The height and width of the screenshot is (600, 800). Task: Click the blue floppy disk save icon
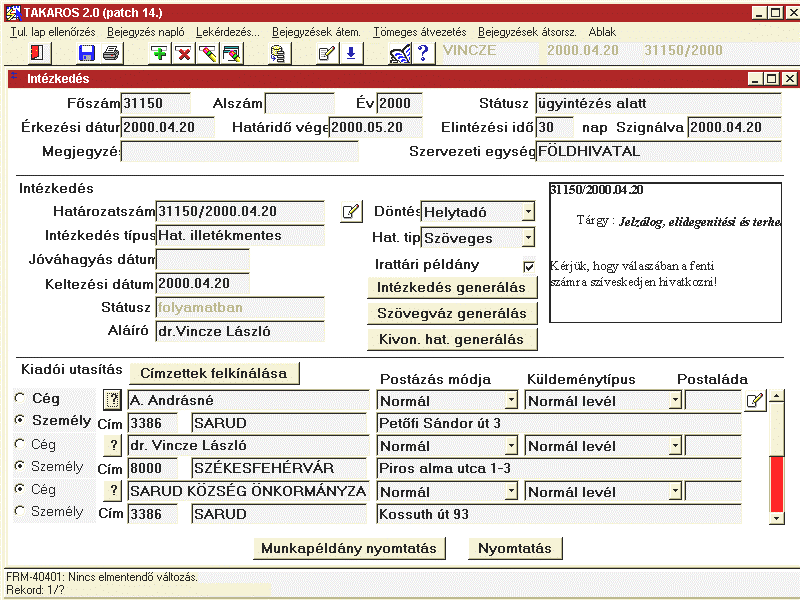86,53
